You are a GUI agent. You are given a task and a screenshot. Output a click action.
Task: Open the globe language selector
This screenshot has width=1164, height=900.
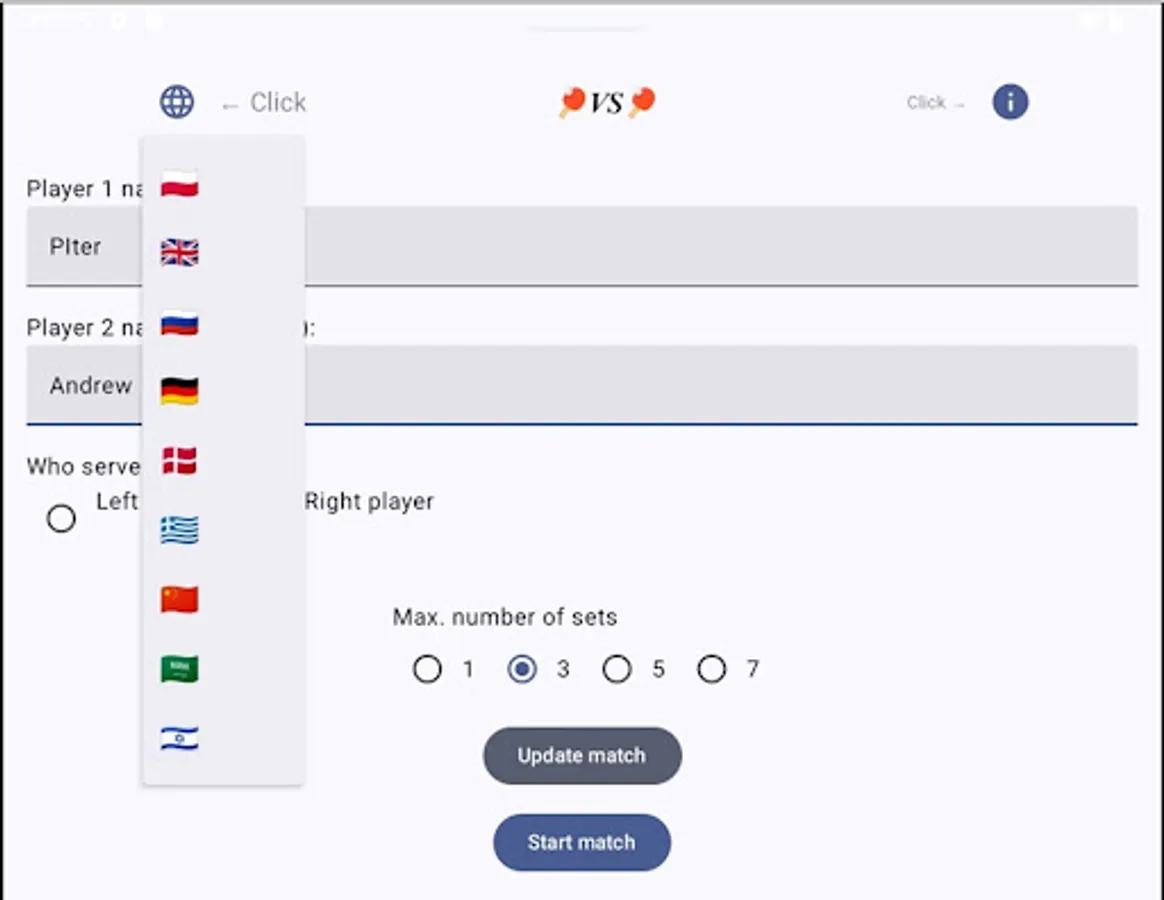point(176,101)
